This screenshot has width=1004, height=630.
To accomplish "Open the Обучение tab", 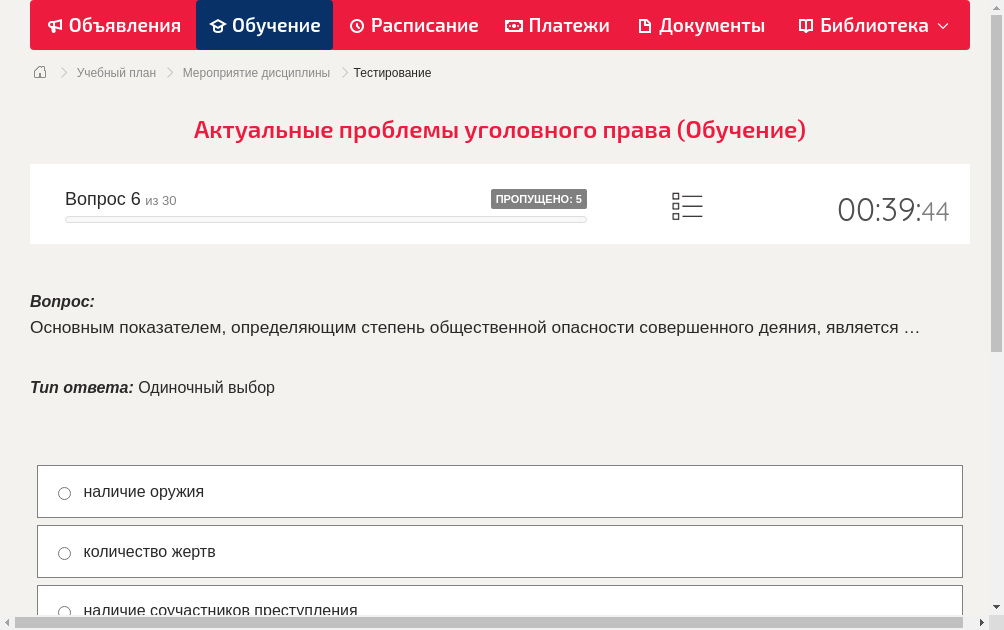I will (264, 25).
